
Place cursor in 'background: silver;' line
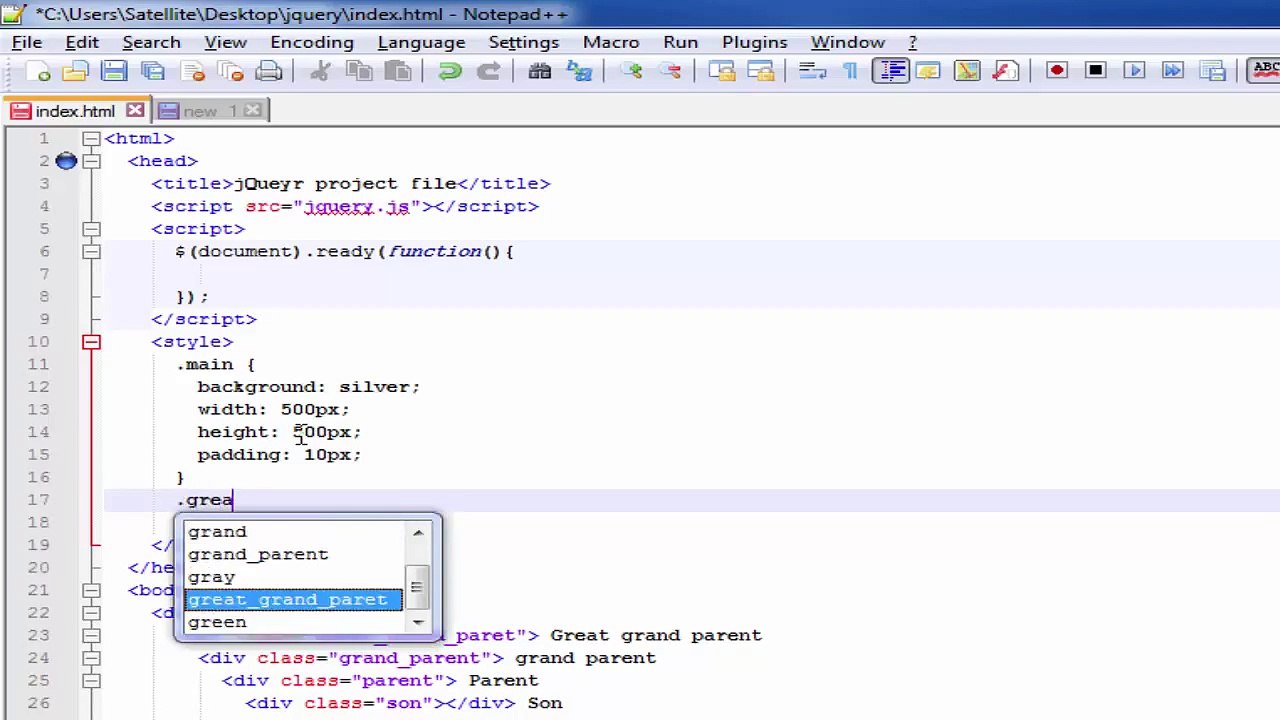click(308, 387)
